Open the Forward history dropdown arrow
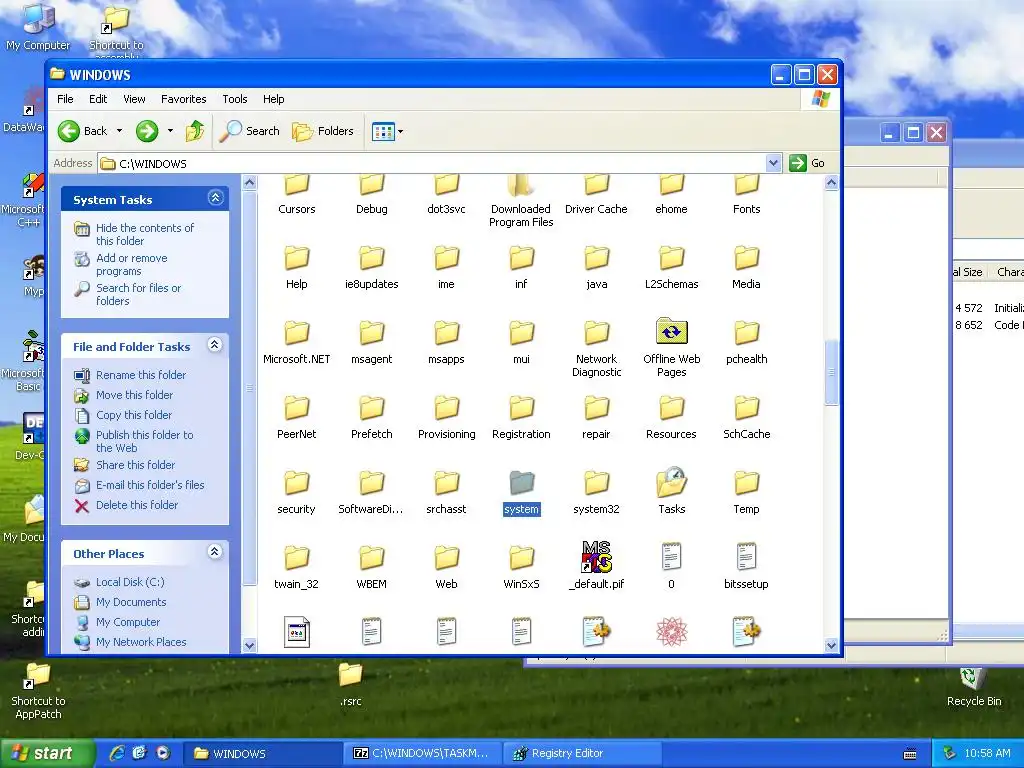 click(x=170, y=131)
